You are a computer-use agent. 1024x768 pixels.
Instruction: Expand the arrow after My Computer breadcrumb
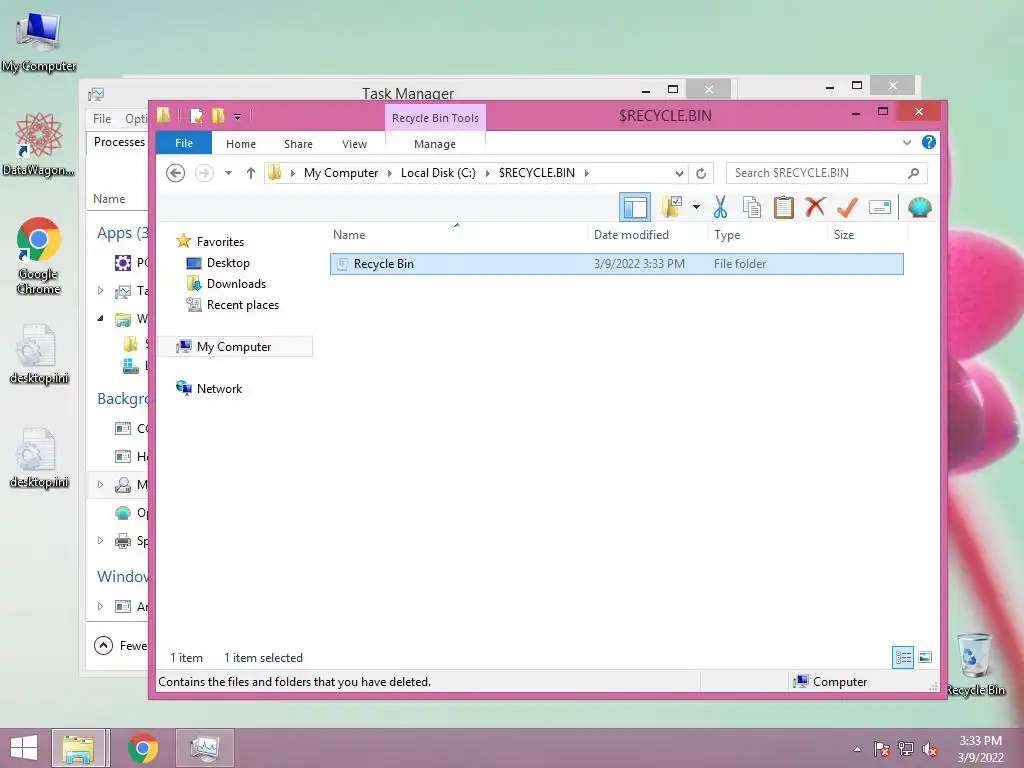(x=389, y=173)
